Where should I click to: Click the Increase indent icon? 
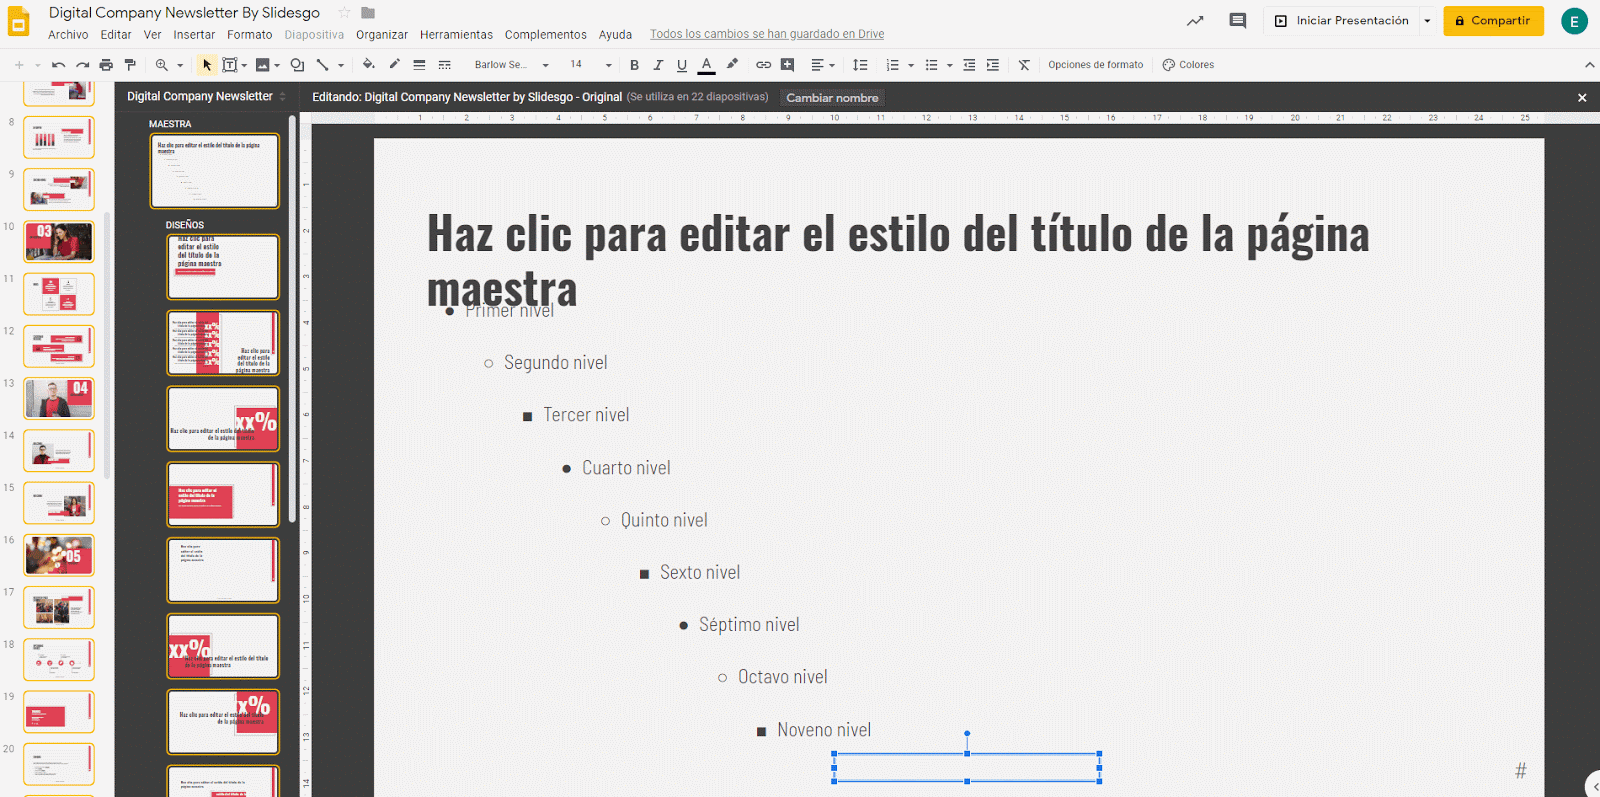click(993, 65)
